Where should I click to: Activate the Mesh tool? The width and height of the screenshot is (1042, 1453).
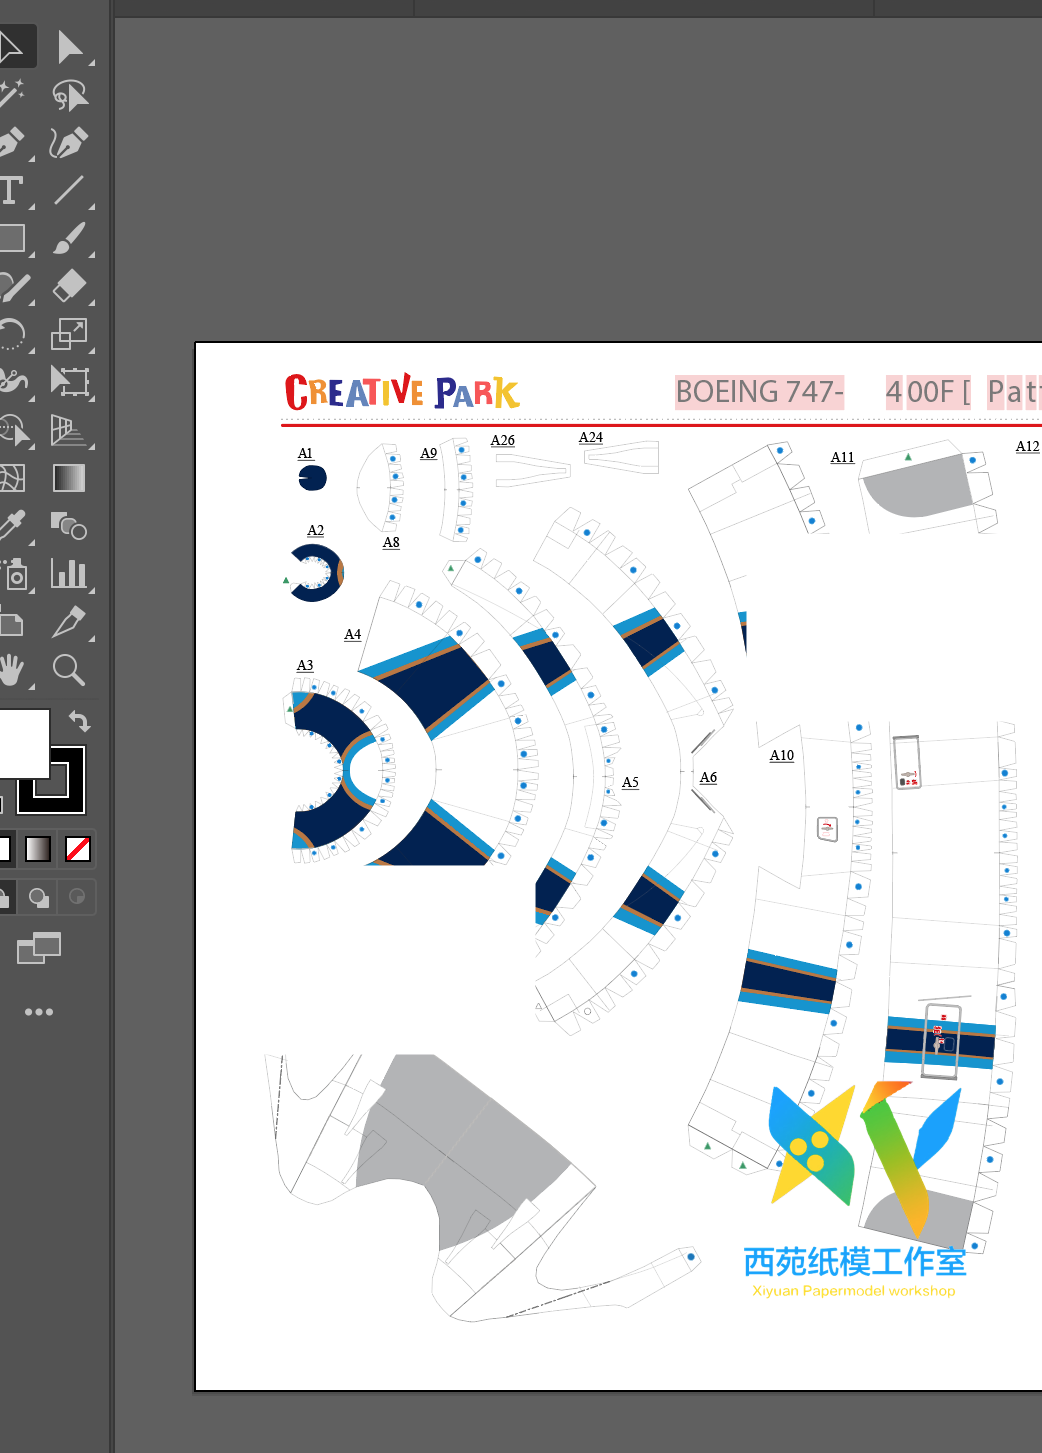(x=12, y=478)
